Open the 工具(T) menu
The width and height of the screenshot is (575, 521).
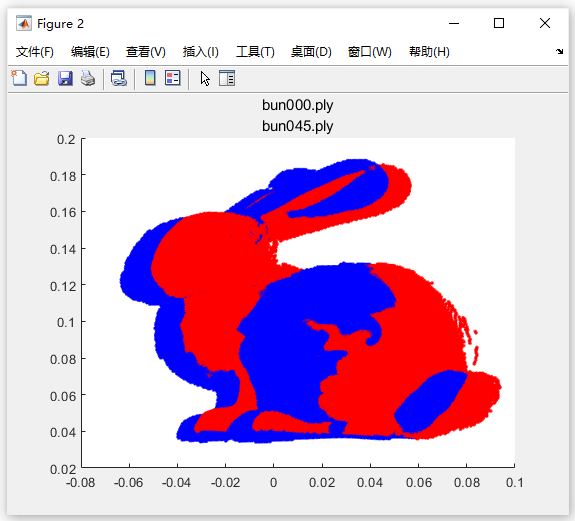click(x=255, y=52)
